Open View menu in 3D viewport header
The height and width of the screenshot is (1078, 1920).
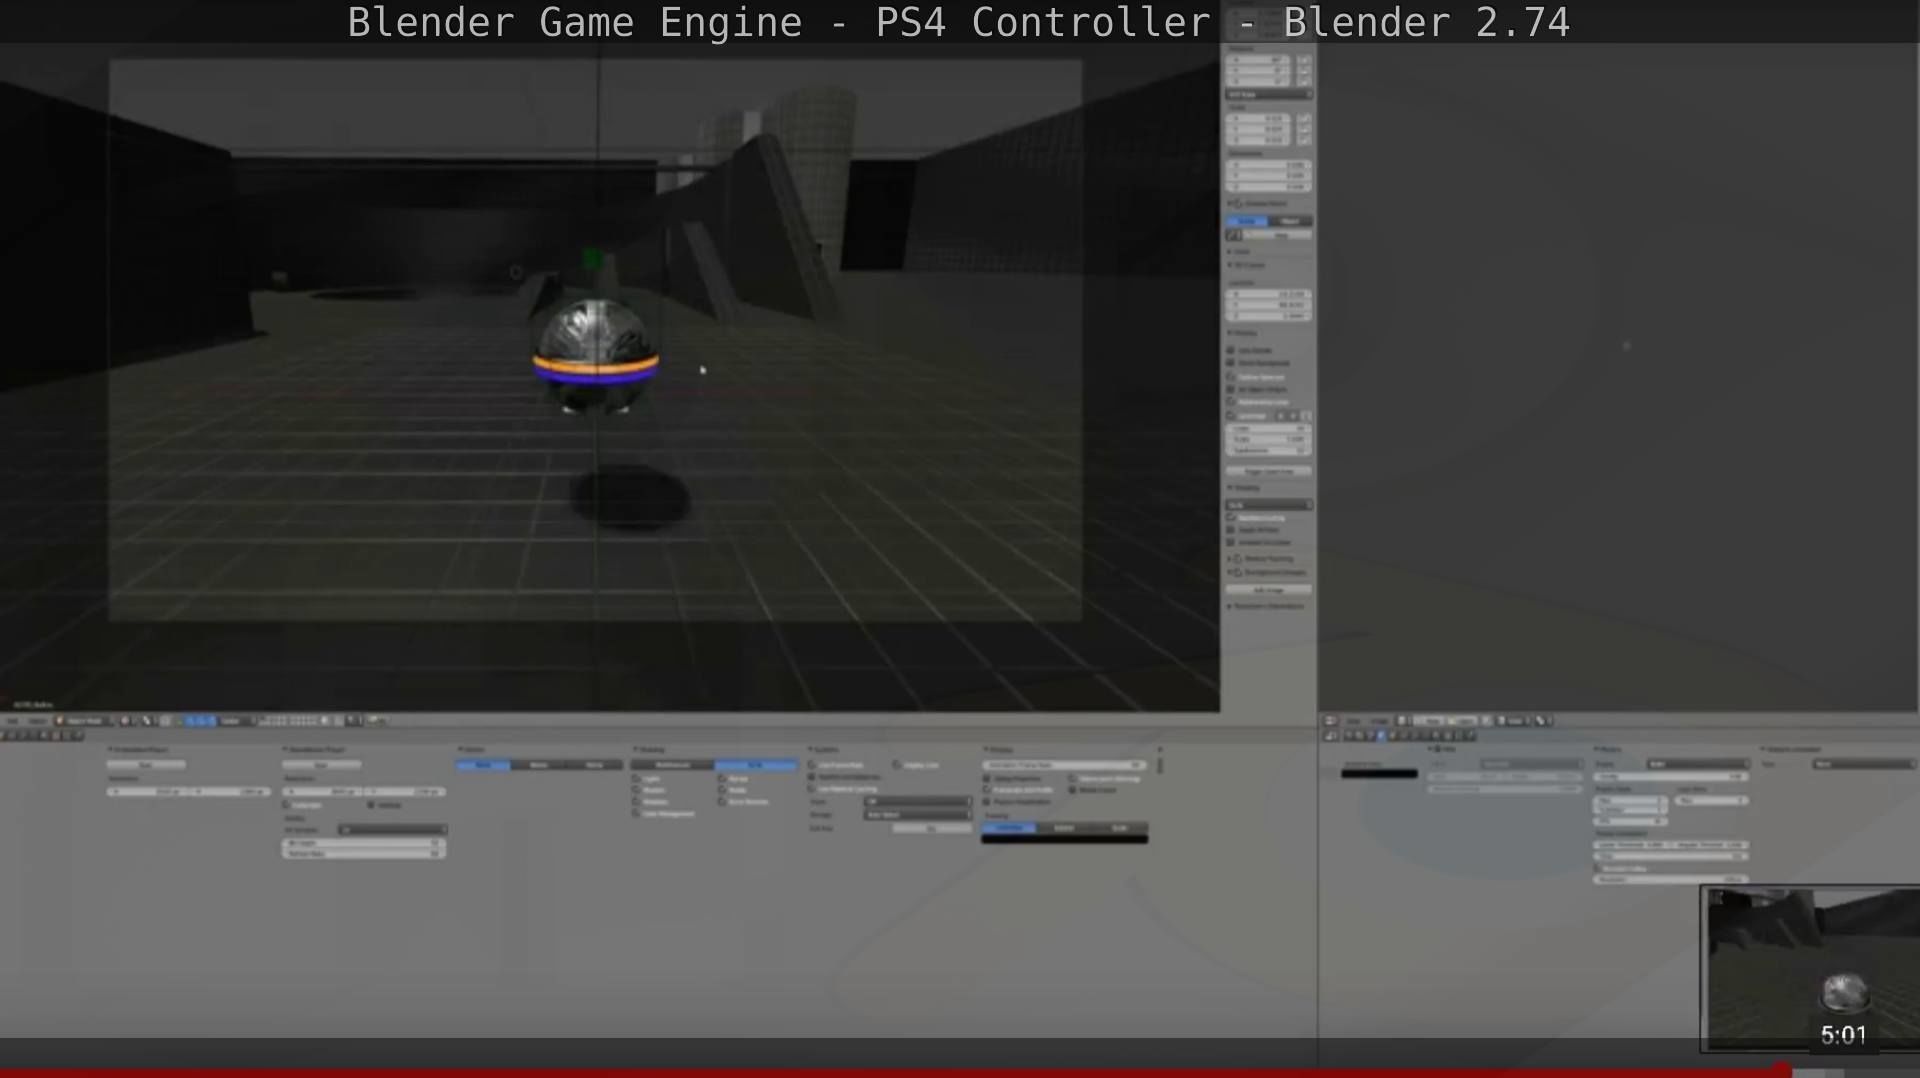tap(13, 721)
